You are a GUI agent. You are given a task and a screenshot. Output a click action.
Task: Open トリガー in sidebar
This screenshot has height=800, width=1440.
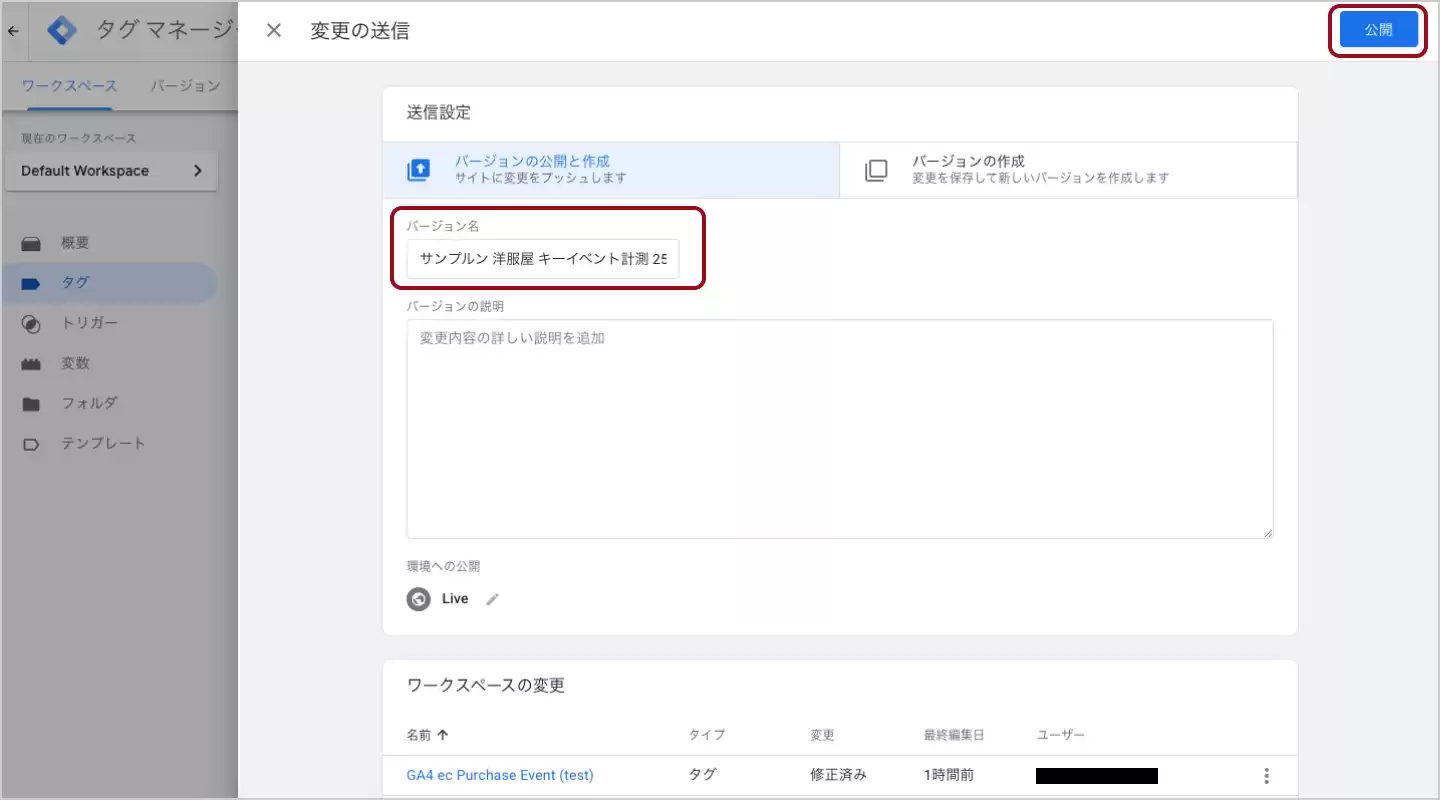coord(89,323)
